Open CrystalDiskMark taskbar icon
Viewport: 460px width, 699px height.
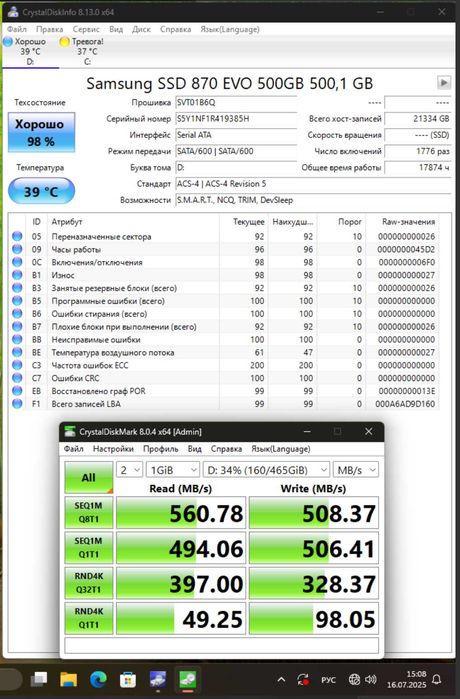tap(188, 679)
